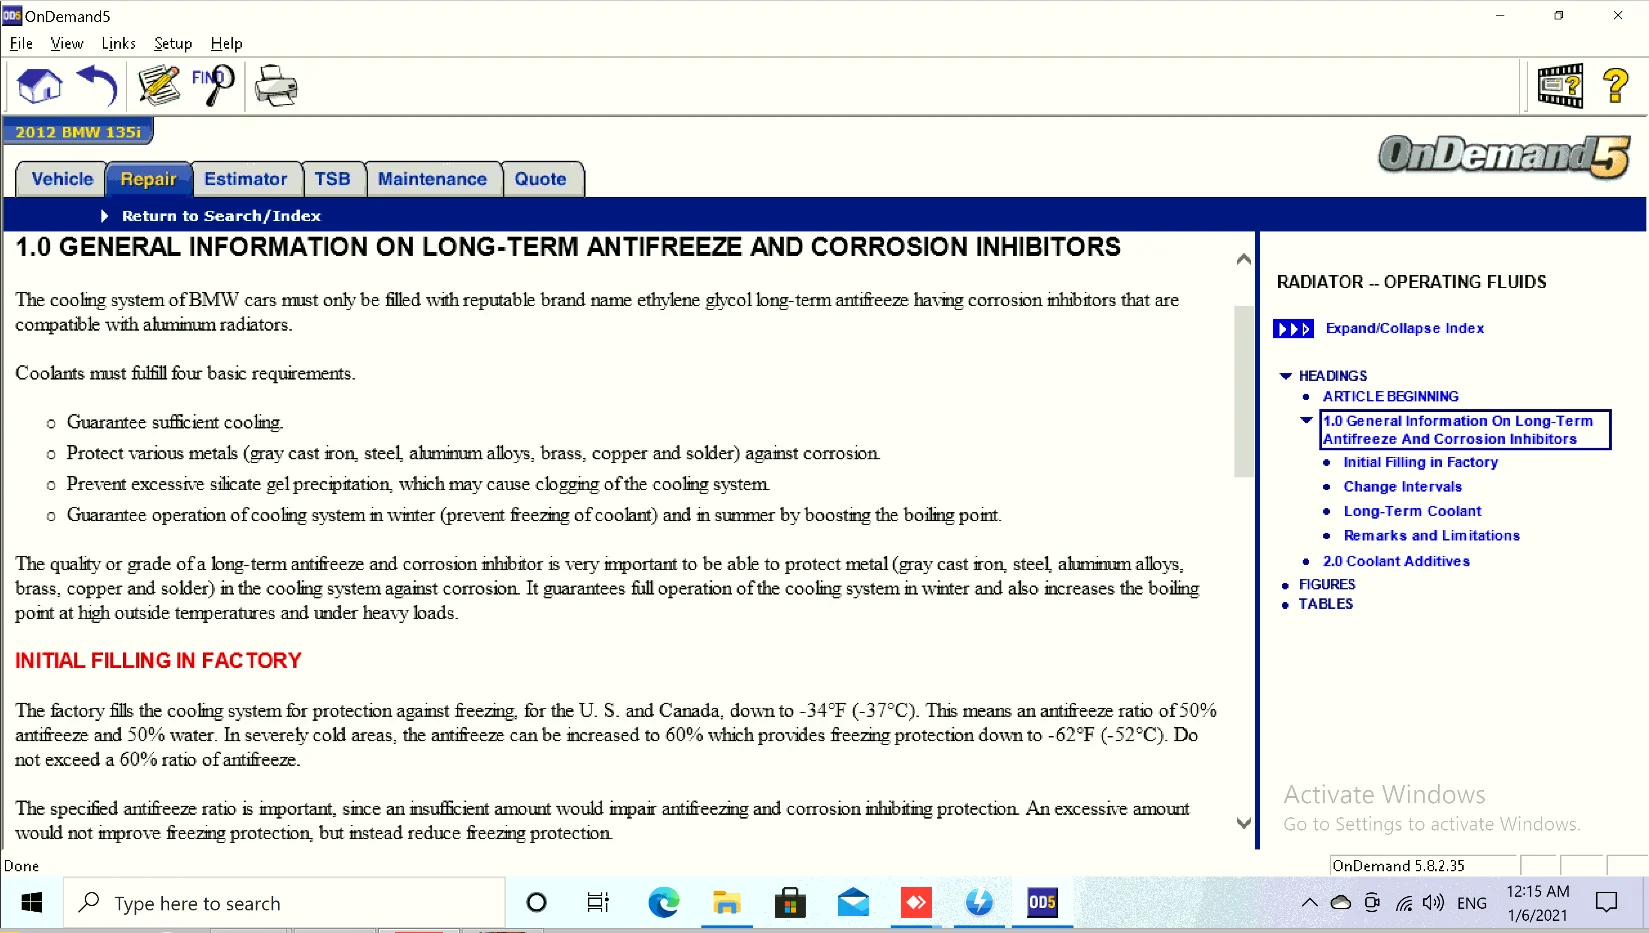Image resolution: width=1649 pixels, height=933 pixels.
Task: Click the network Wi-Fi tray icon
Action: point(1404,903)
